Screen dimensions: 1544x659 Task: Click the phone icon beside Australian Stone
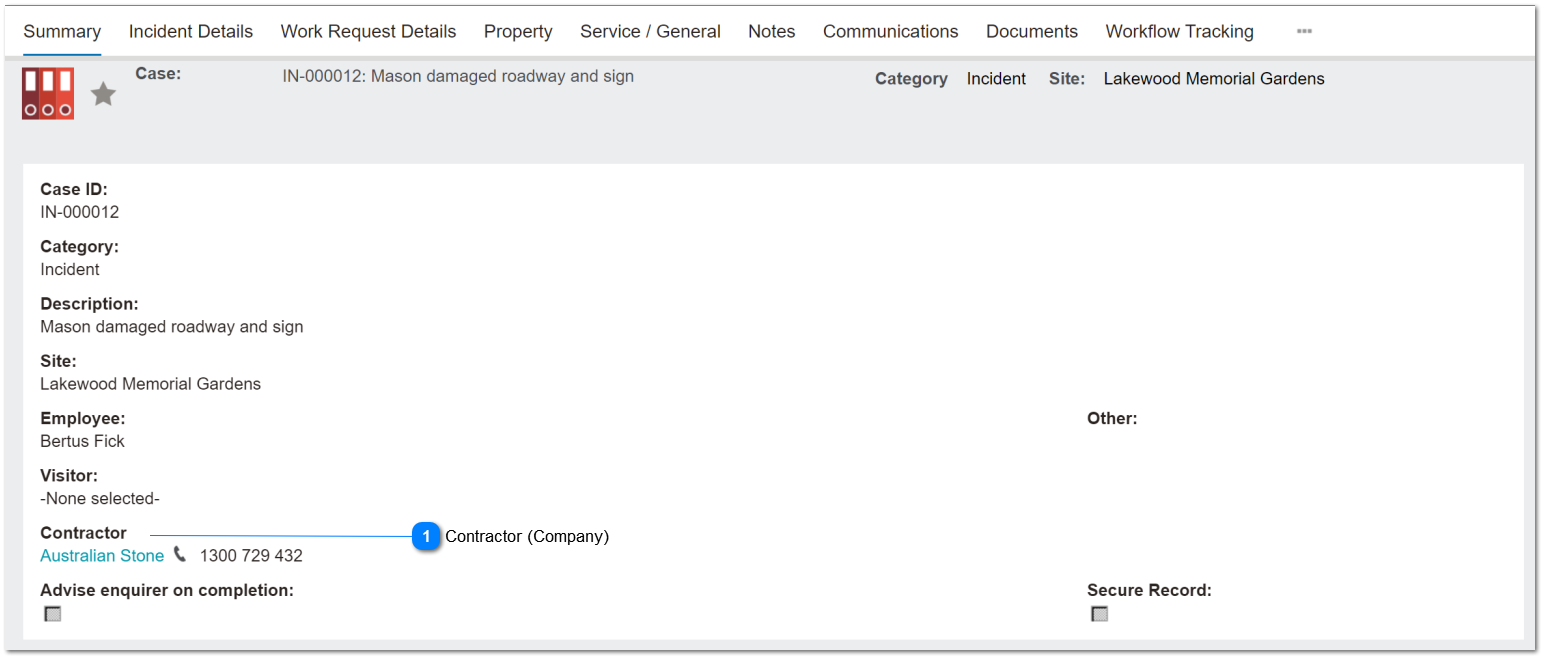[x=180, y=554]
